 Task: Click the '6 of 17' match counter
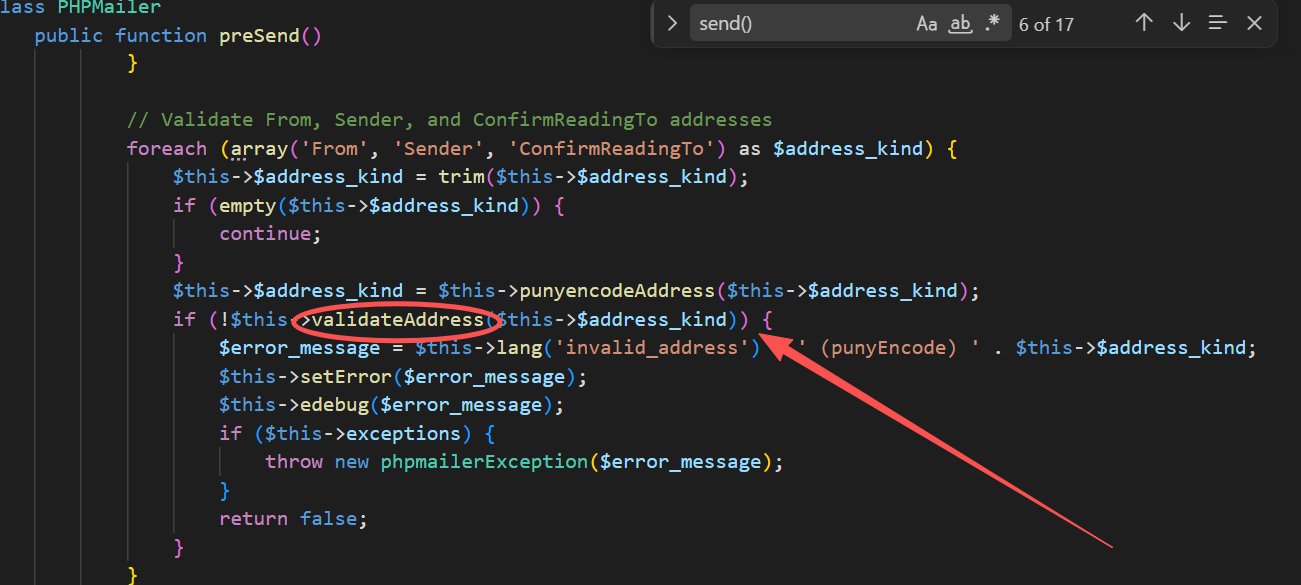(1046, 25)
